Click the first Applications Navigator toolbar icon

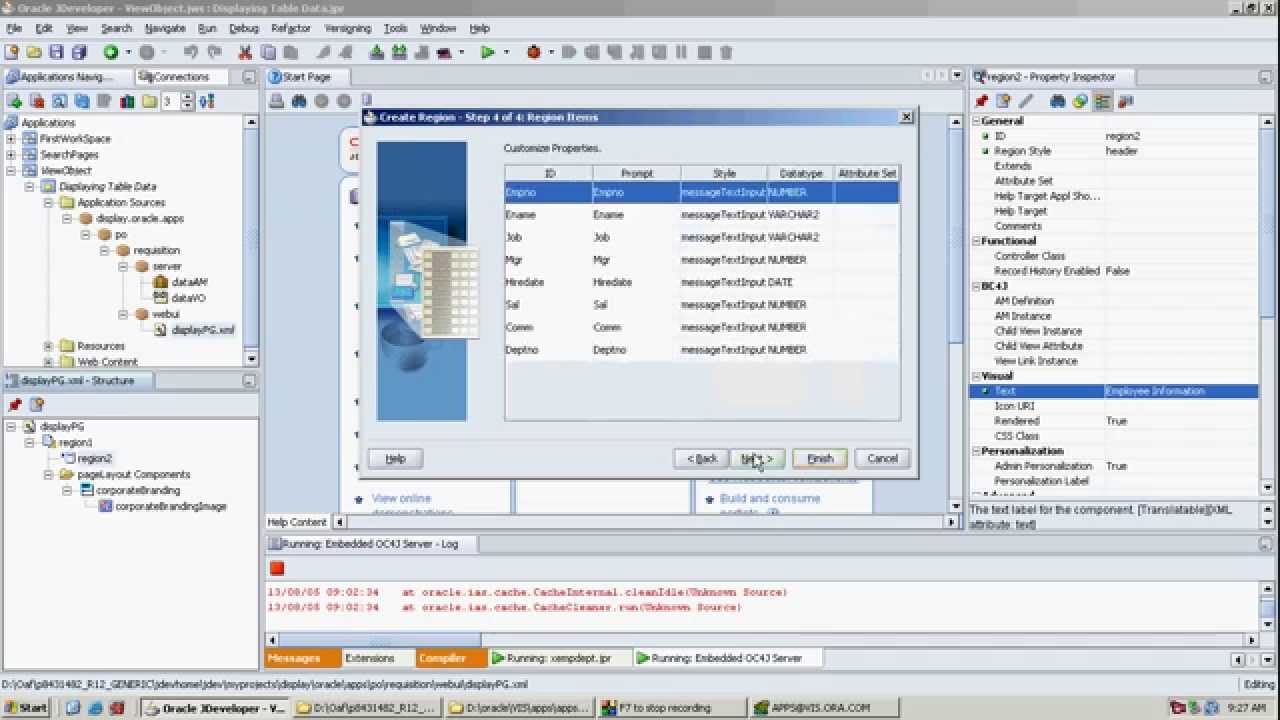pyautogui.click(x=15, y=101)
